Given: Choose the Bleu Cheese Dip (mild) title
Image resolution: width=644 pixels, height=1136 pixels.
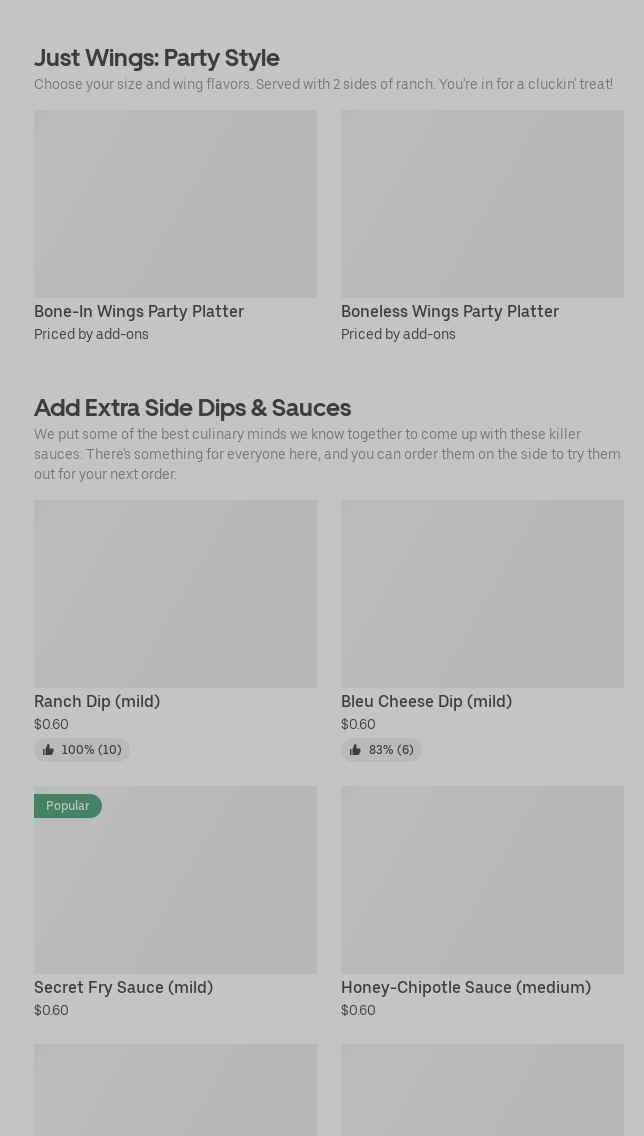Looking at the screenshot, I should pyautogui.click(x=426, y=701).
